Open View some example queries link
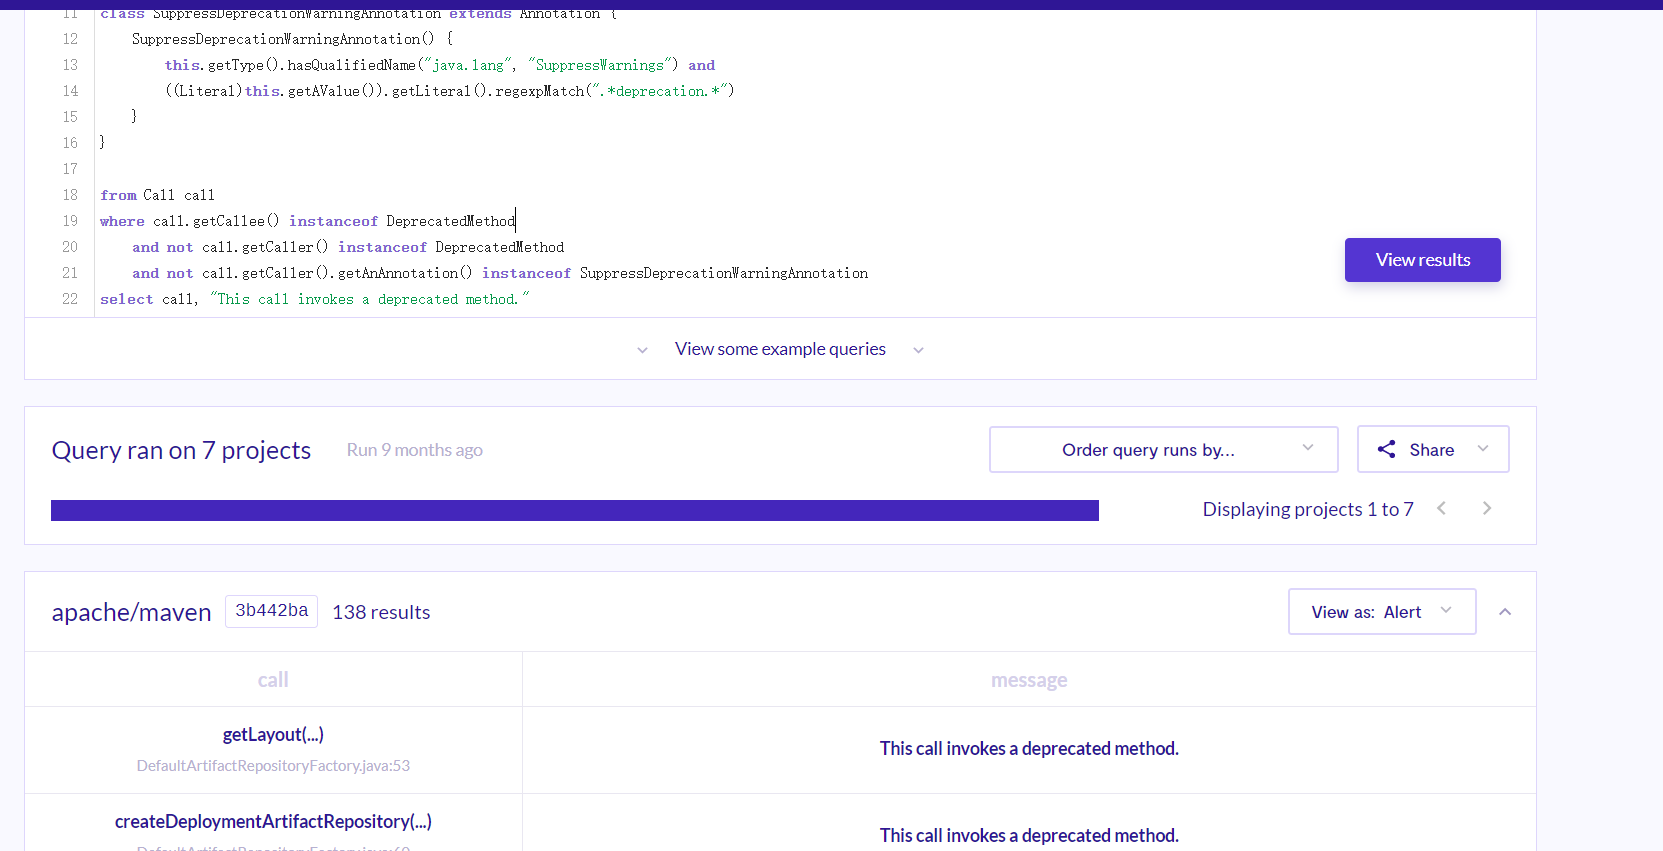This screenshot has height=851, width=1663. 780,349
